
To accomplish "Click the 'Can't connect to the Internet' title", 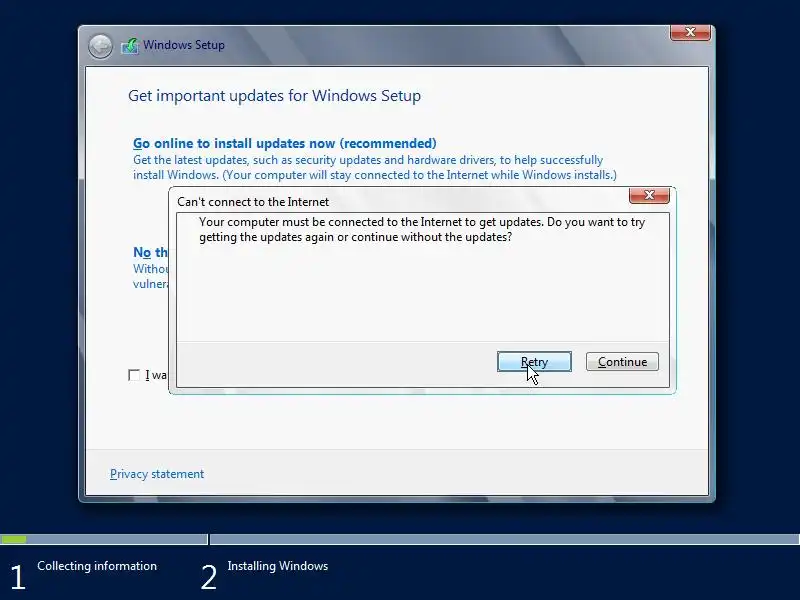I will click(x=253, y=202).
